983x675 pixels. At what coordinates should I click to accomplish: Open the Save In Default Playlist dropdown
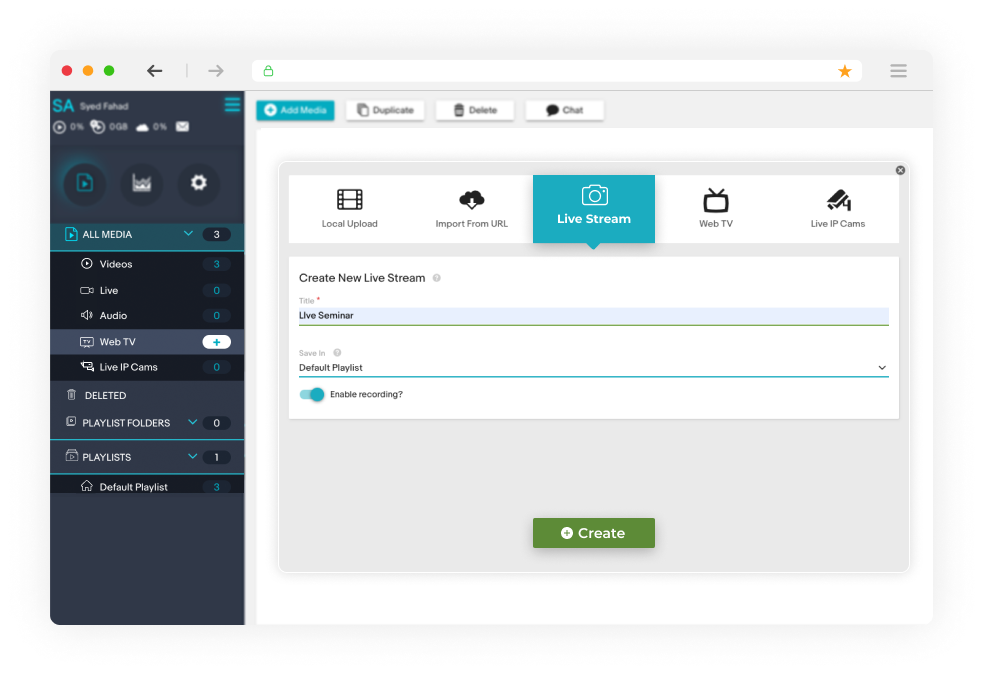pyautogui.click(x=594, y=368)
